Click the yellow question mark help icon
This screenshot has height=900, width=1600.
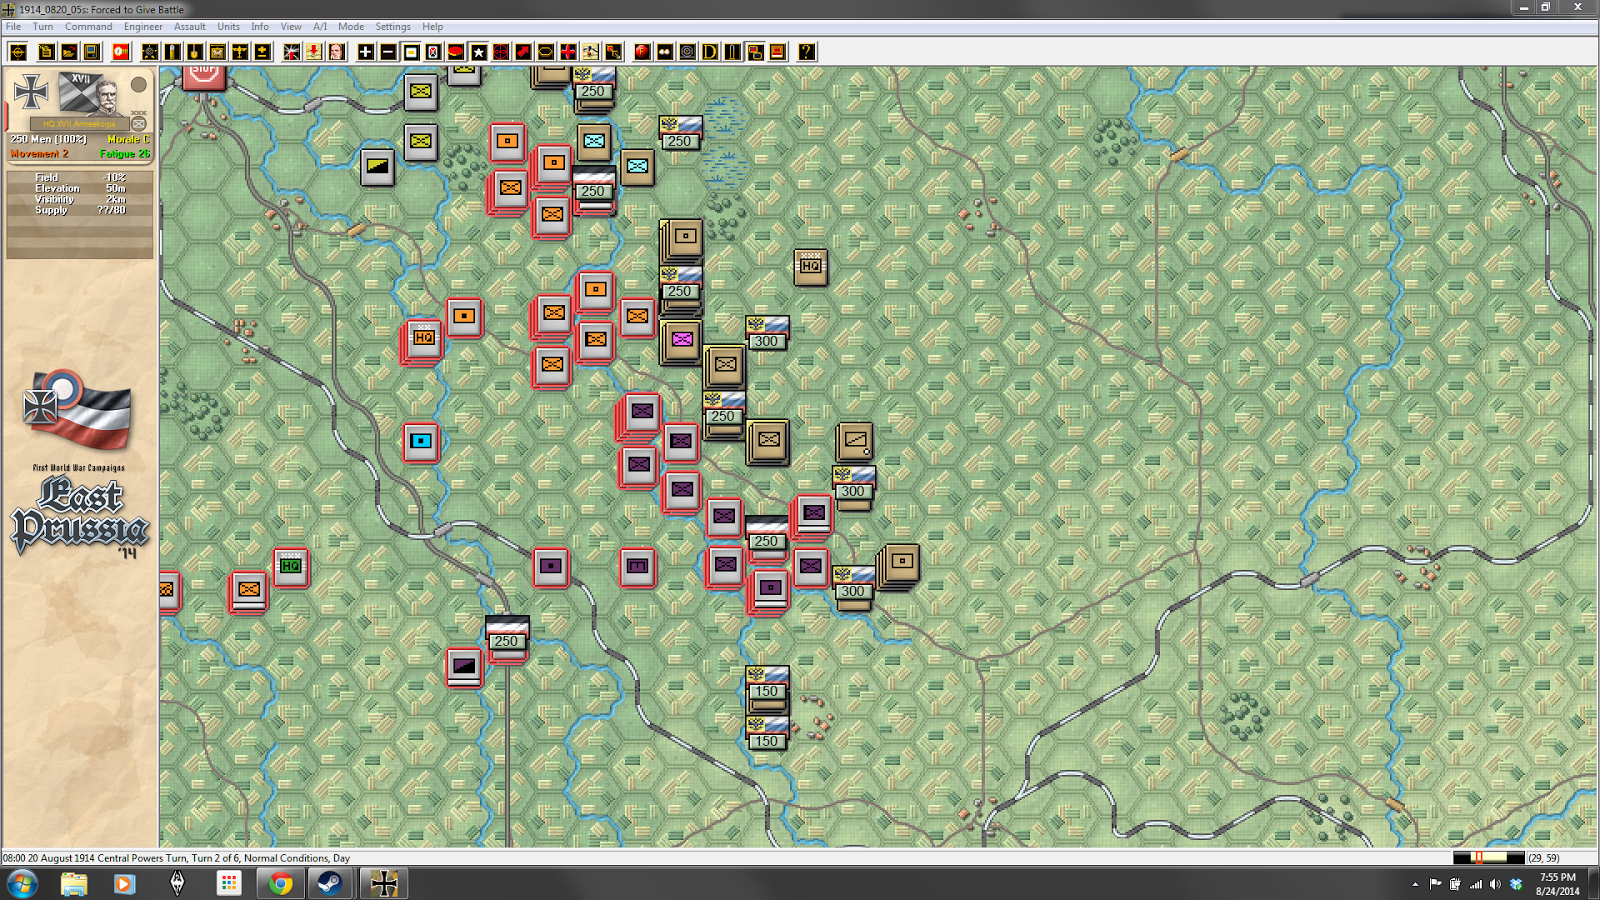[x=806, y=52]
